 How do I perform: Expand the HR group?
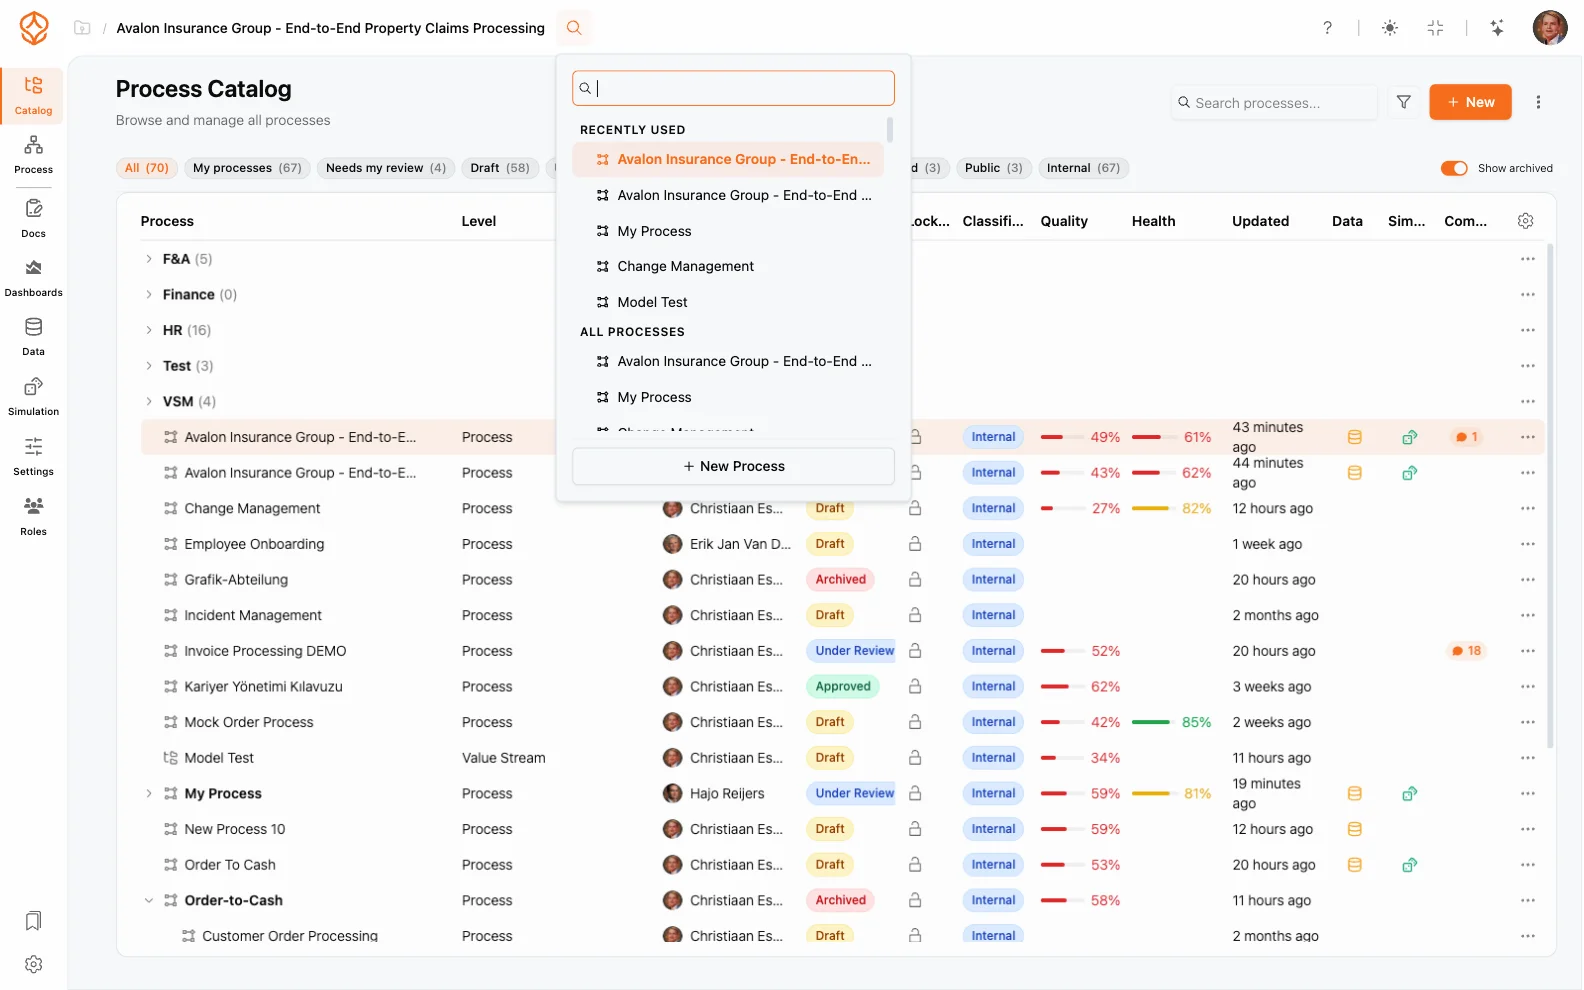click(x=149, y=330)
